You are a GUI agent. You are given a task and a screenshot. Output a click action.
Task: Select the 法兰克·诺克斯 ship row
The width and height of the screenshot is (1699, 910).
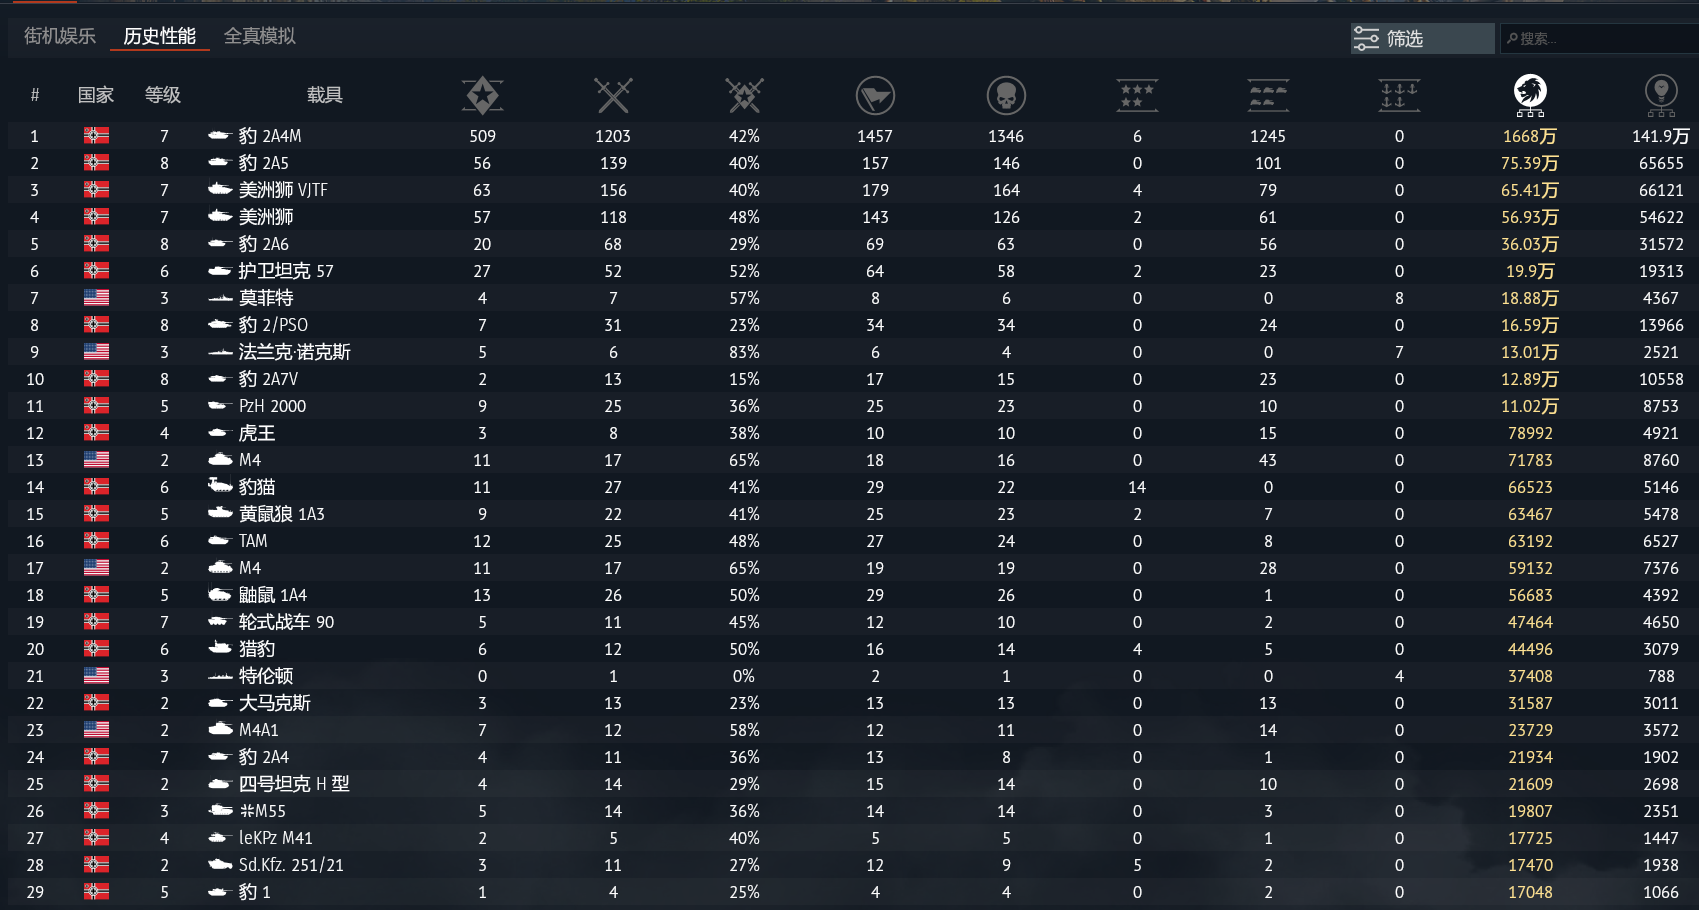coord(849,352)
